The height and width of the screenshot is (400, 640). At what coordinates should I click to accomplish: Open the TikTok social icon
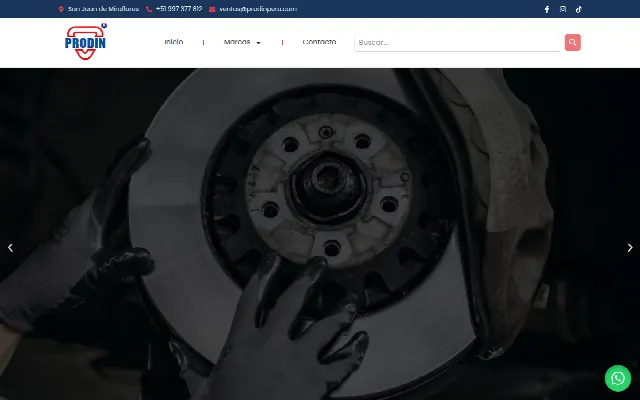(x=579, y=9)
